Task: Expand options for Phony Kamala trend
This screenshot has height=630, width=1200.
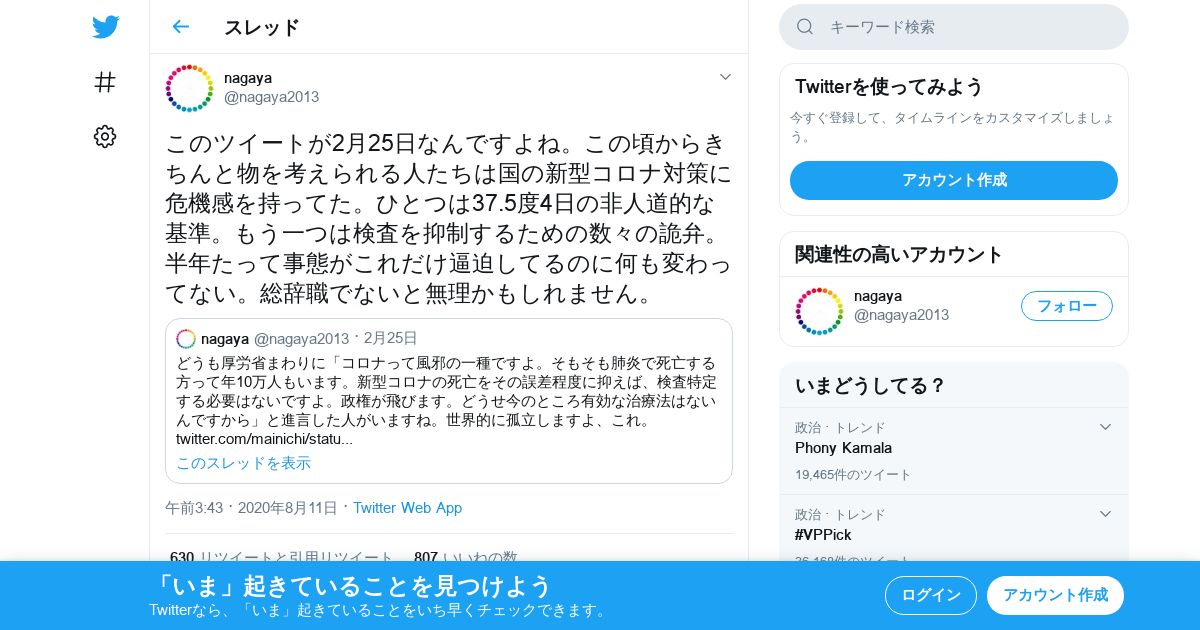Action: pos(1105,427)
